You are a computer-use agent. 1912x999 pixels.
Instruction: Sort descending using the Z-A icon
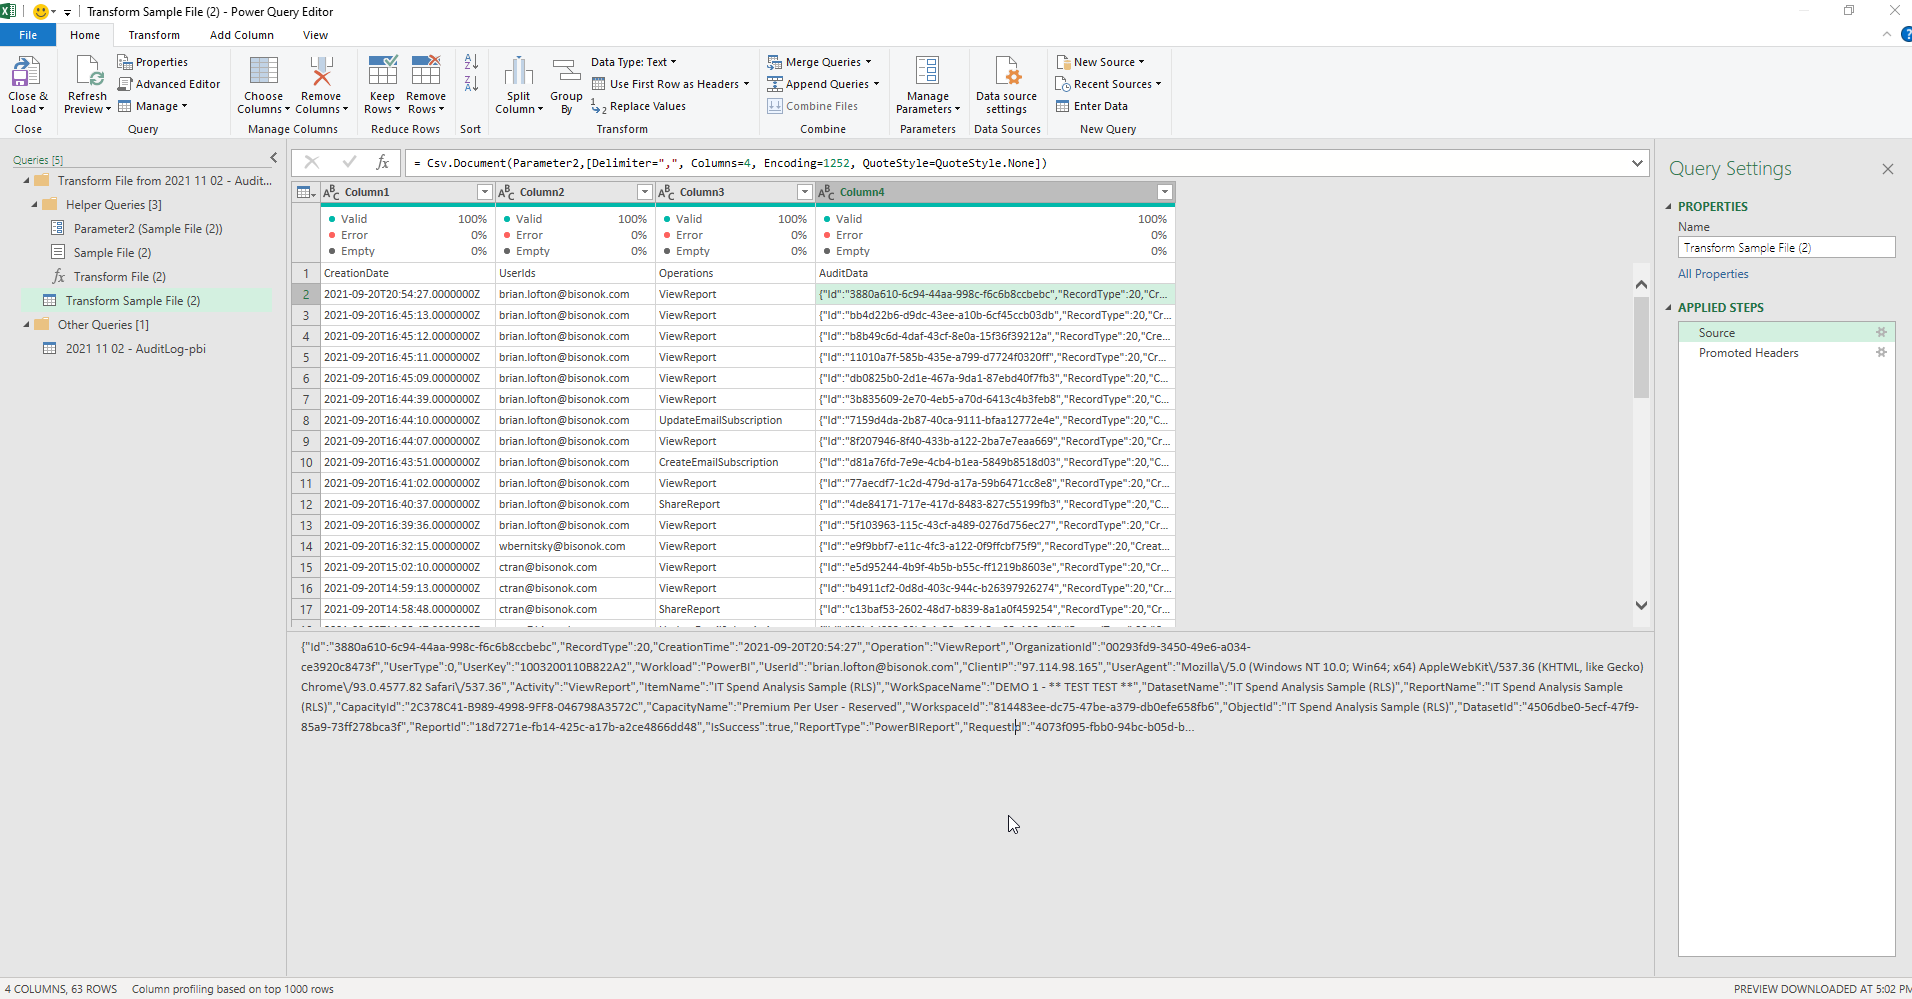pos(471,84)
